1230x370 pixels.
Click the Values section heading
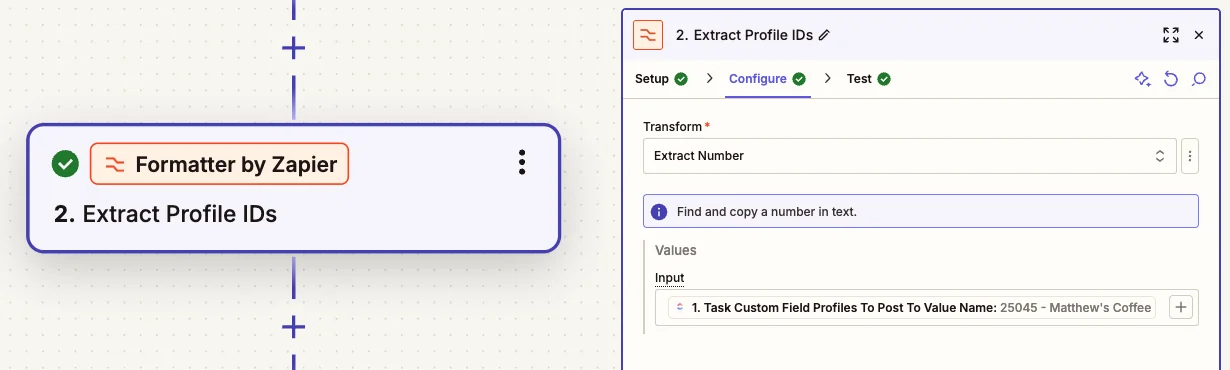[x=676, y=251]
